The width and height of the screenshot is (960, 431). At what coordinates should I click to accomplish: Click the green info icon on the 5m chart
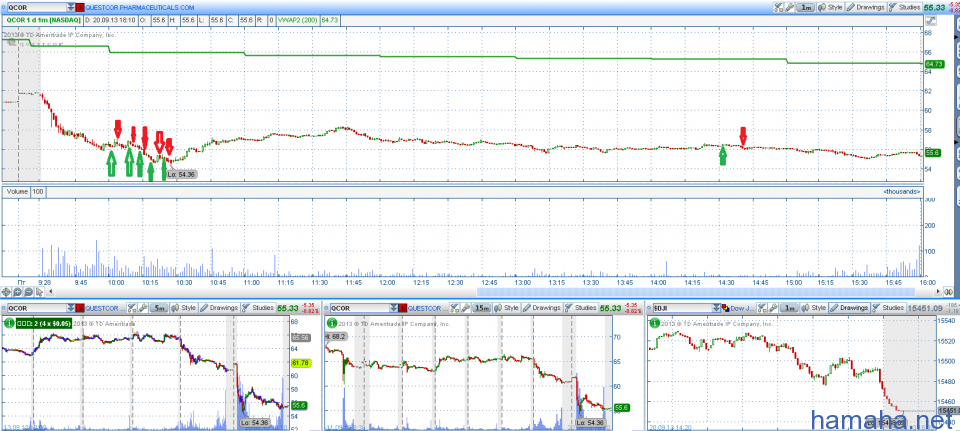pyautogui.click(x=9, y=323)
